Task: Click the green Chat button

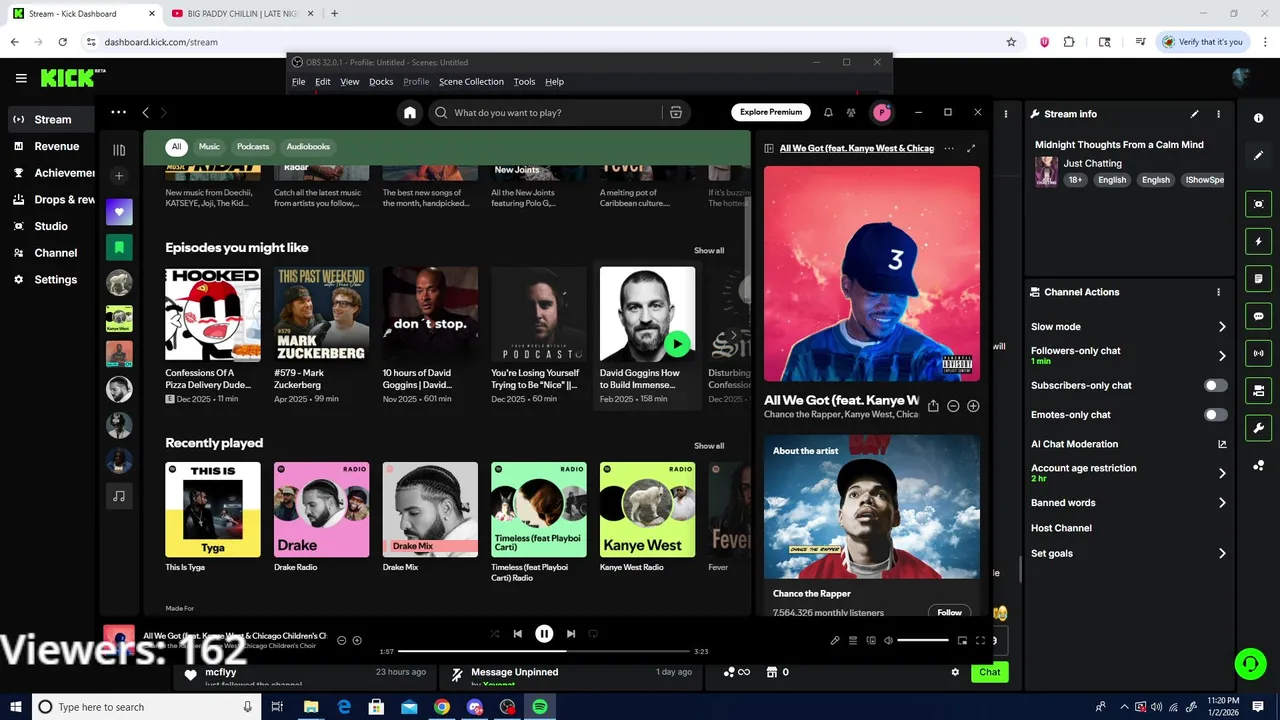Action: pyautogui.click(x=990, y=672)
